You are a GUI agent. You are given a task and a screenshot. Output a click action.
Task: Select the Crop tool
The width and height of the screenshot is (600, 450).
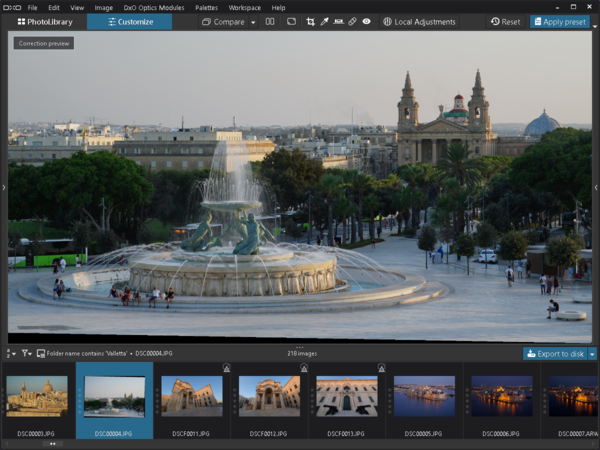(x=311, y=21)
